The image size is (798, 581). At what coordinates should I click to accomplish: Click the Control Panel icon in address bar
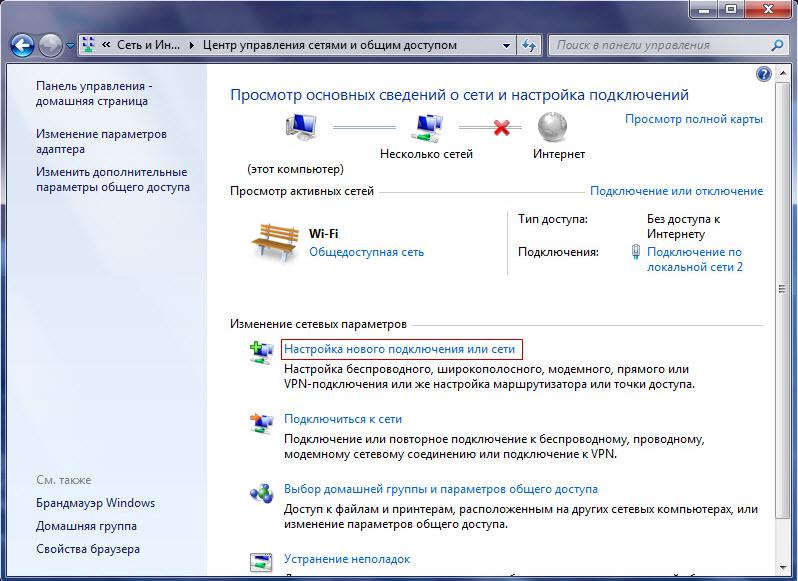89,45
